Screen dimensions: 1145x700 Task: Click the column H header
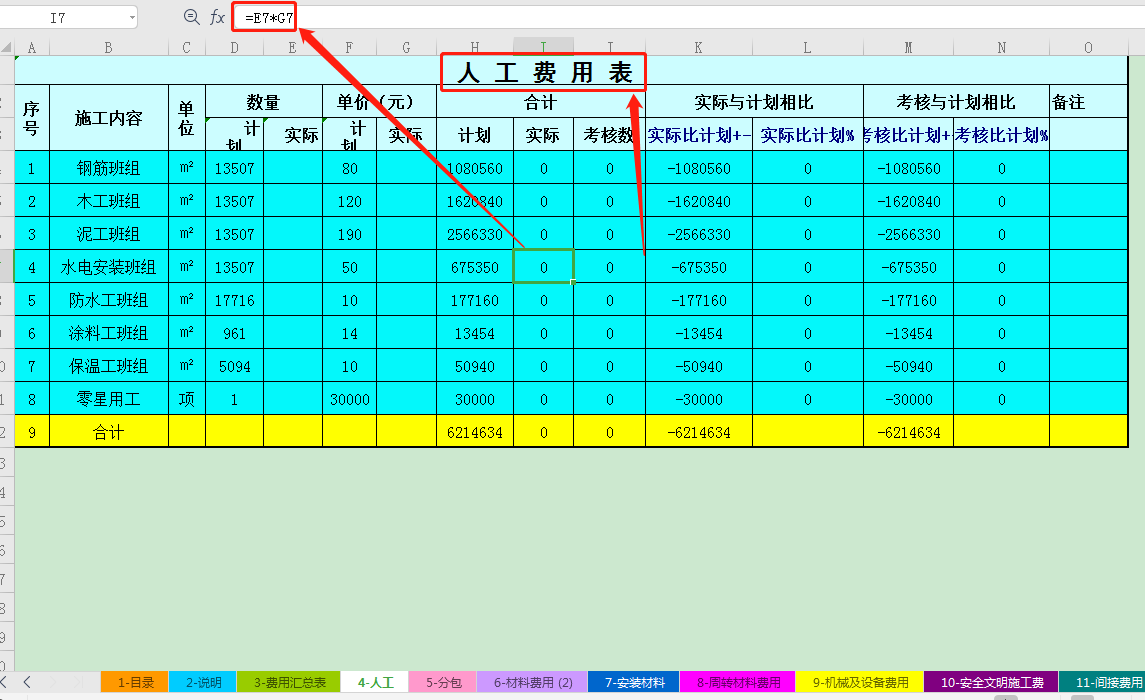[x=474, y=46]
